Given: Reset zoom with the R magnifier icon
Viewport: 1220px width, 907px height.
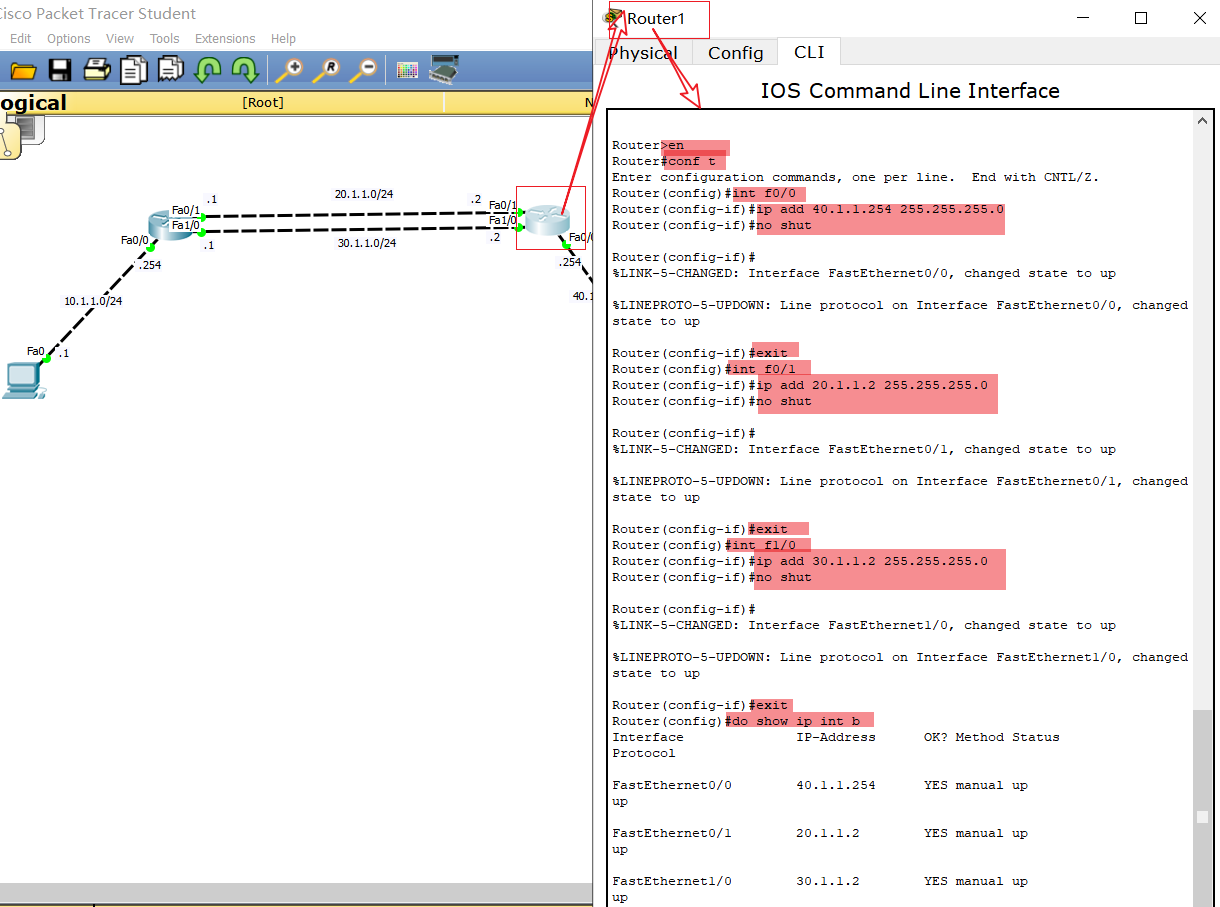Looking at the screenshot, I should point(327,70).
